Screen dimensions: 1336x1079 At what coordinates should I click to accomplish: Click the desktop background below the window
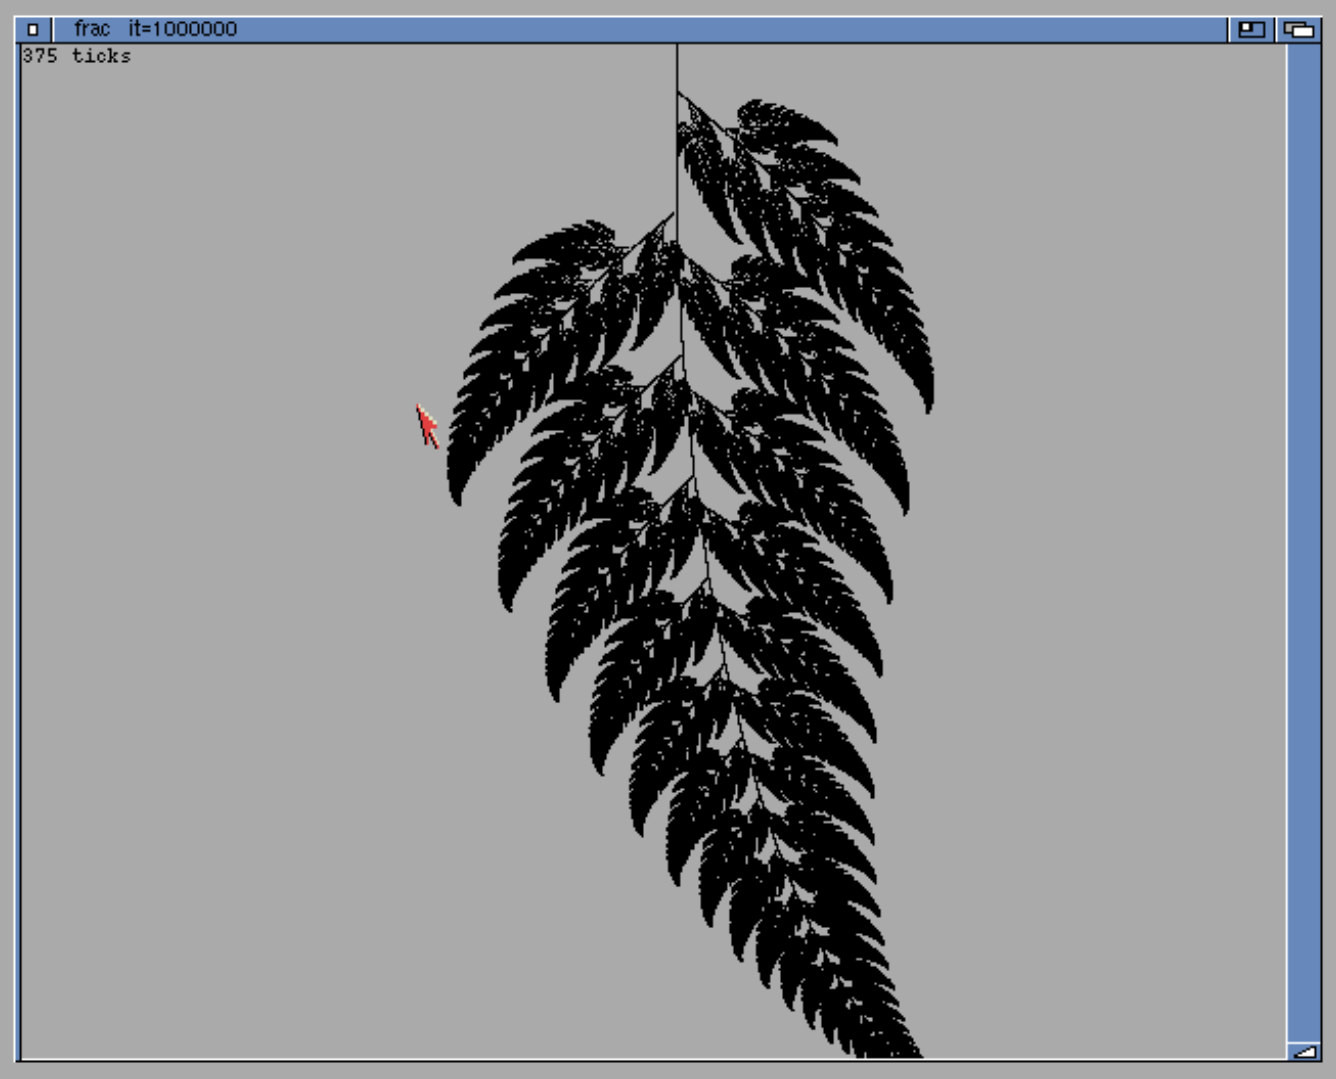coord(668,1071)
